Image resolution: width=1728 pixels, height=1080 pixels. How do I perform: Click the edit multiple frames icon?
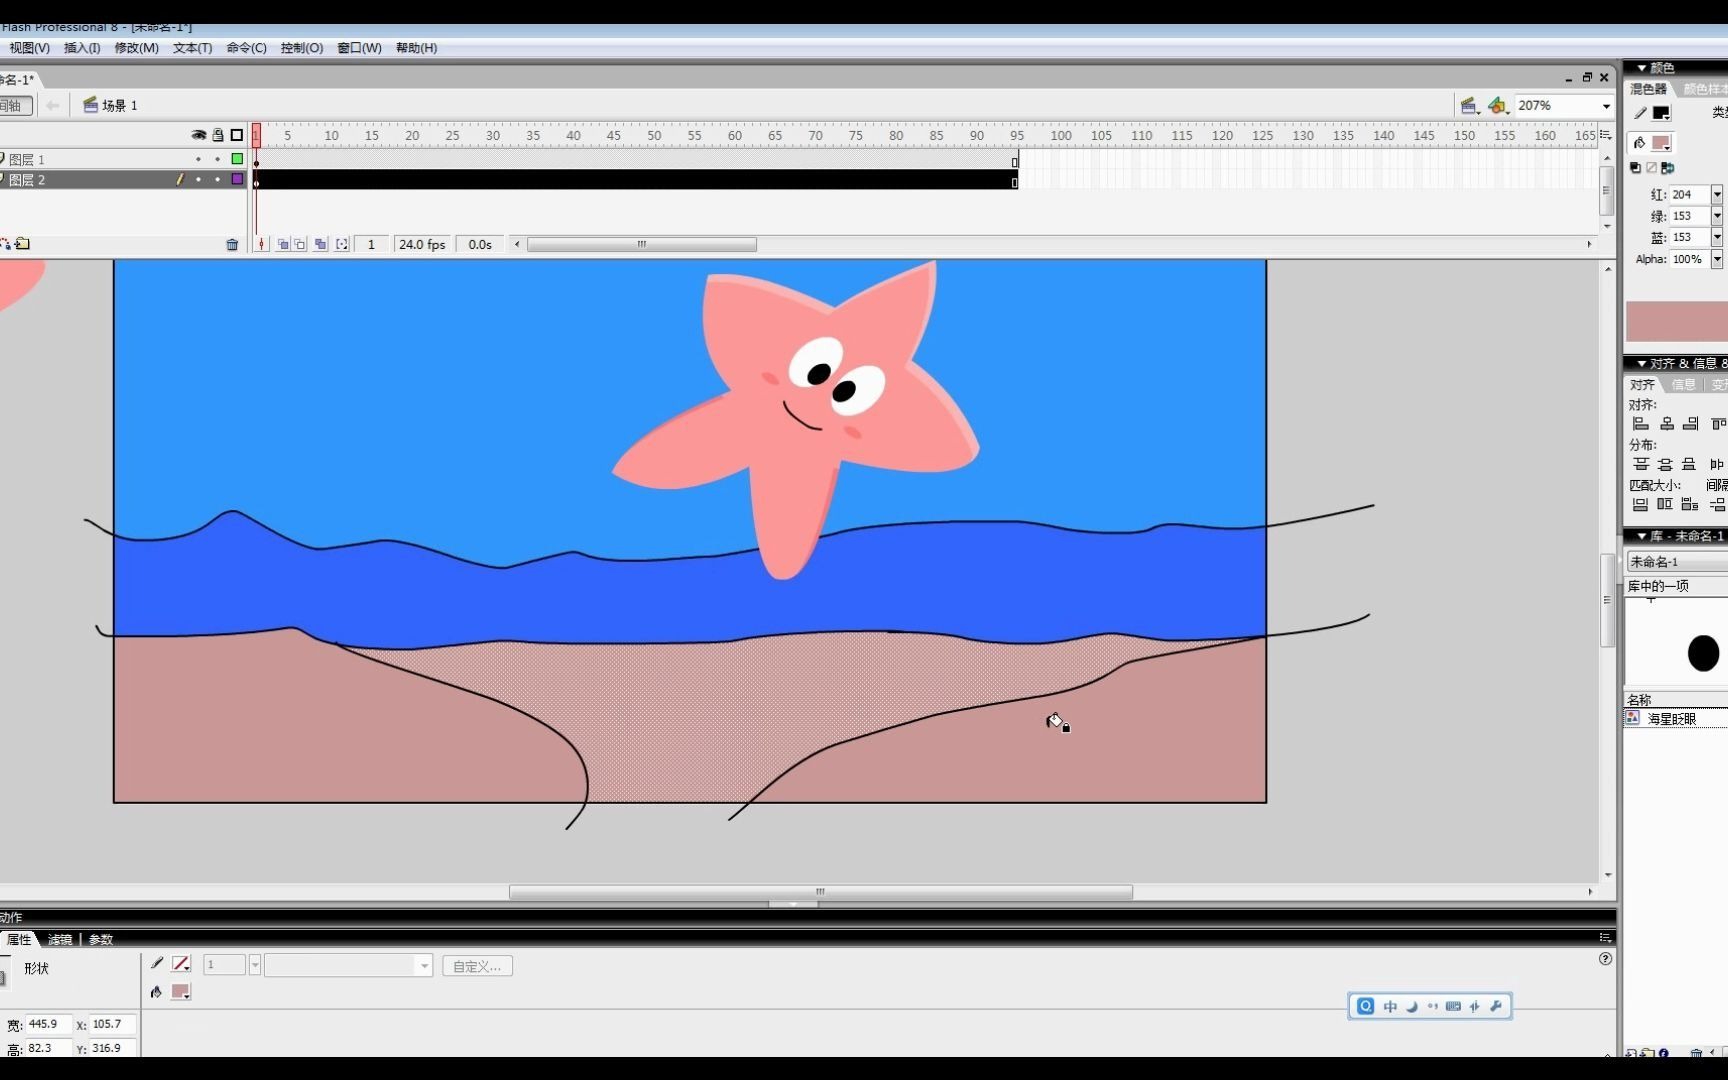tap(321, 244)
